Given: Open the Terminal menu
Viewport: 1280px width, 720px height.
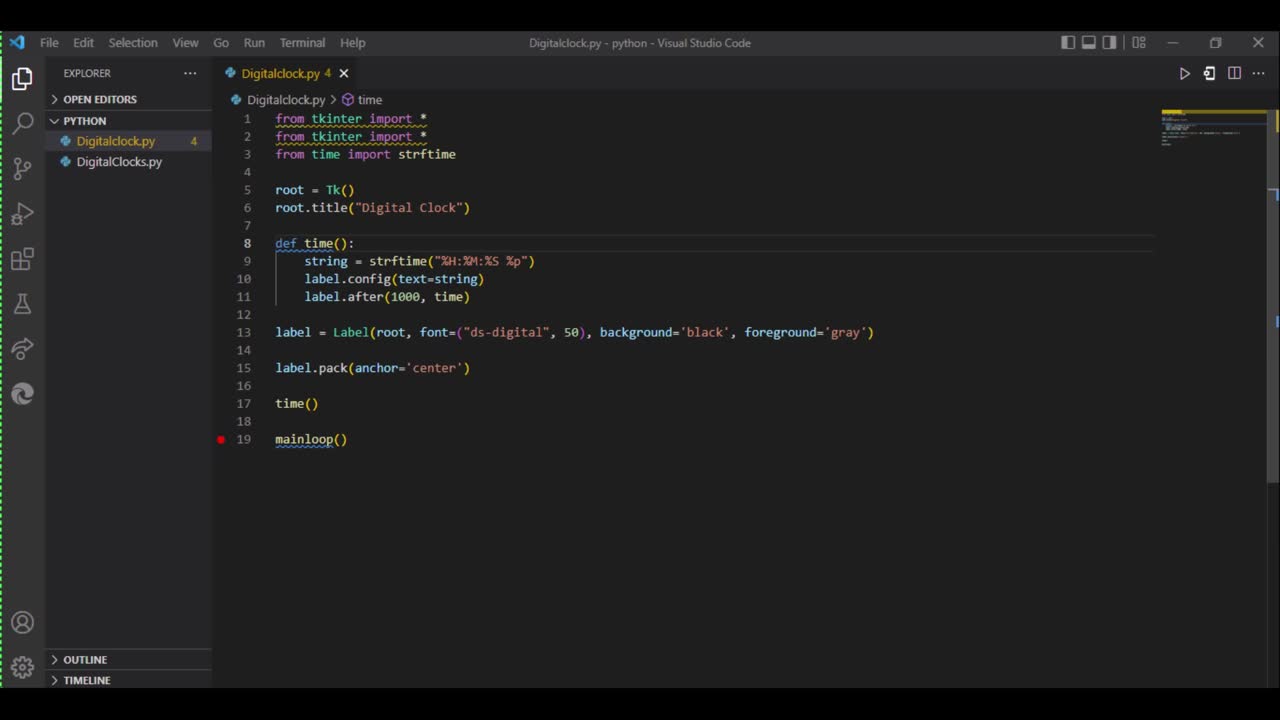Looking at the screenshot, I should [302, 42].
